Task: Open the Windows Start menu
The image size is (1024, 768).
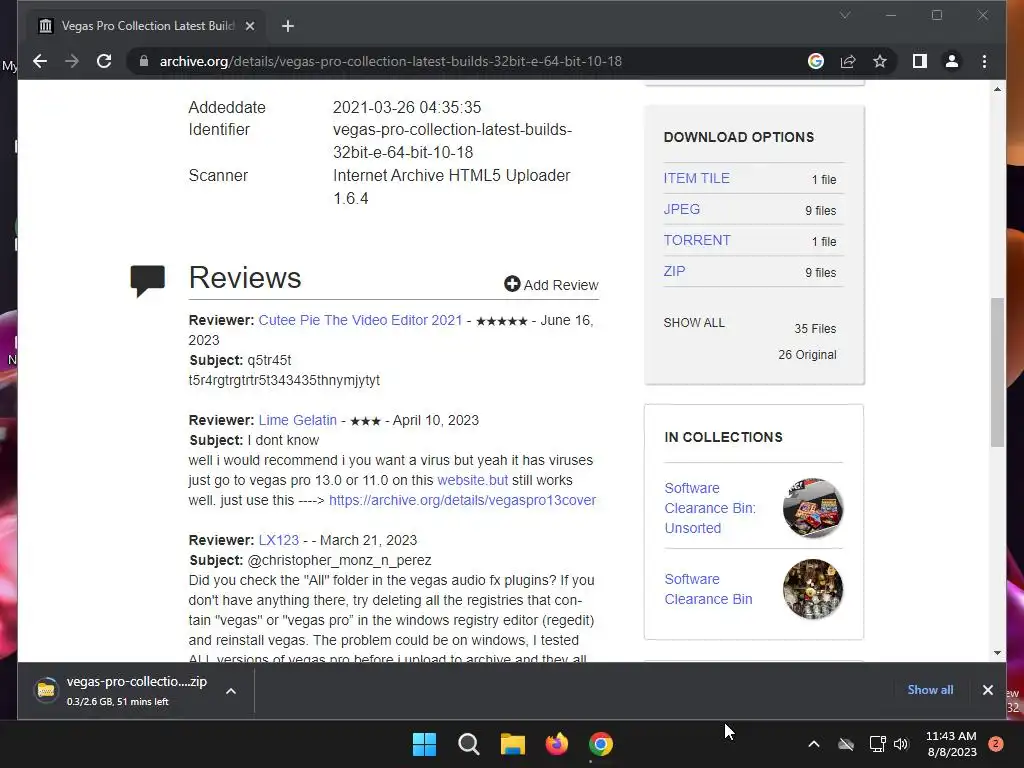Action: tap(424, 744)
